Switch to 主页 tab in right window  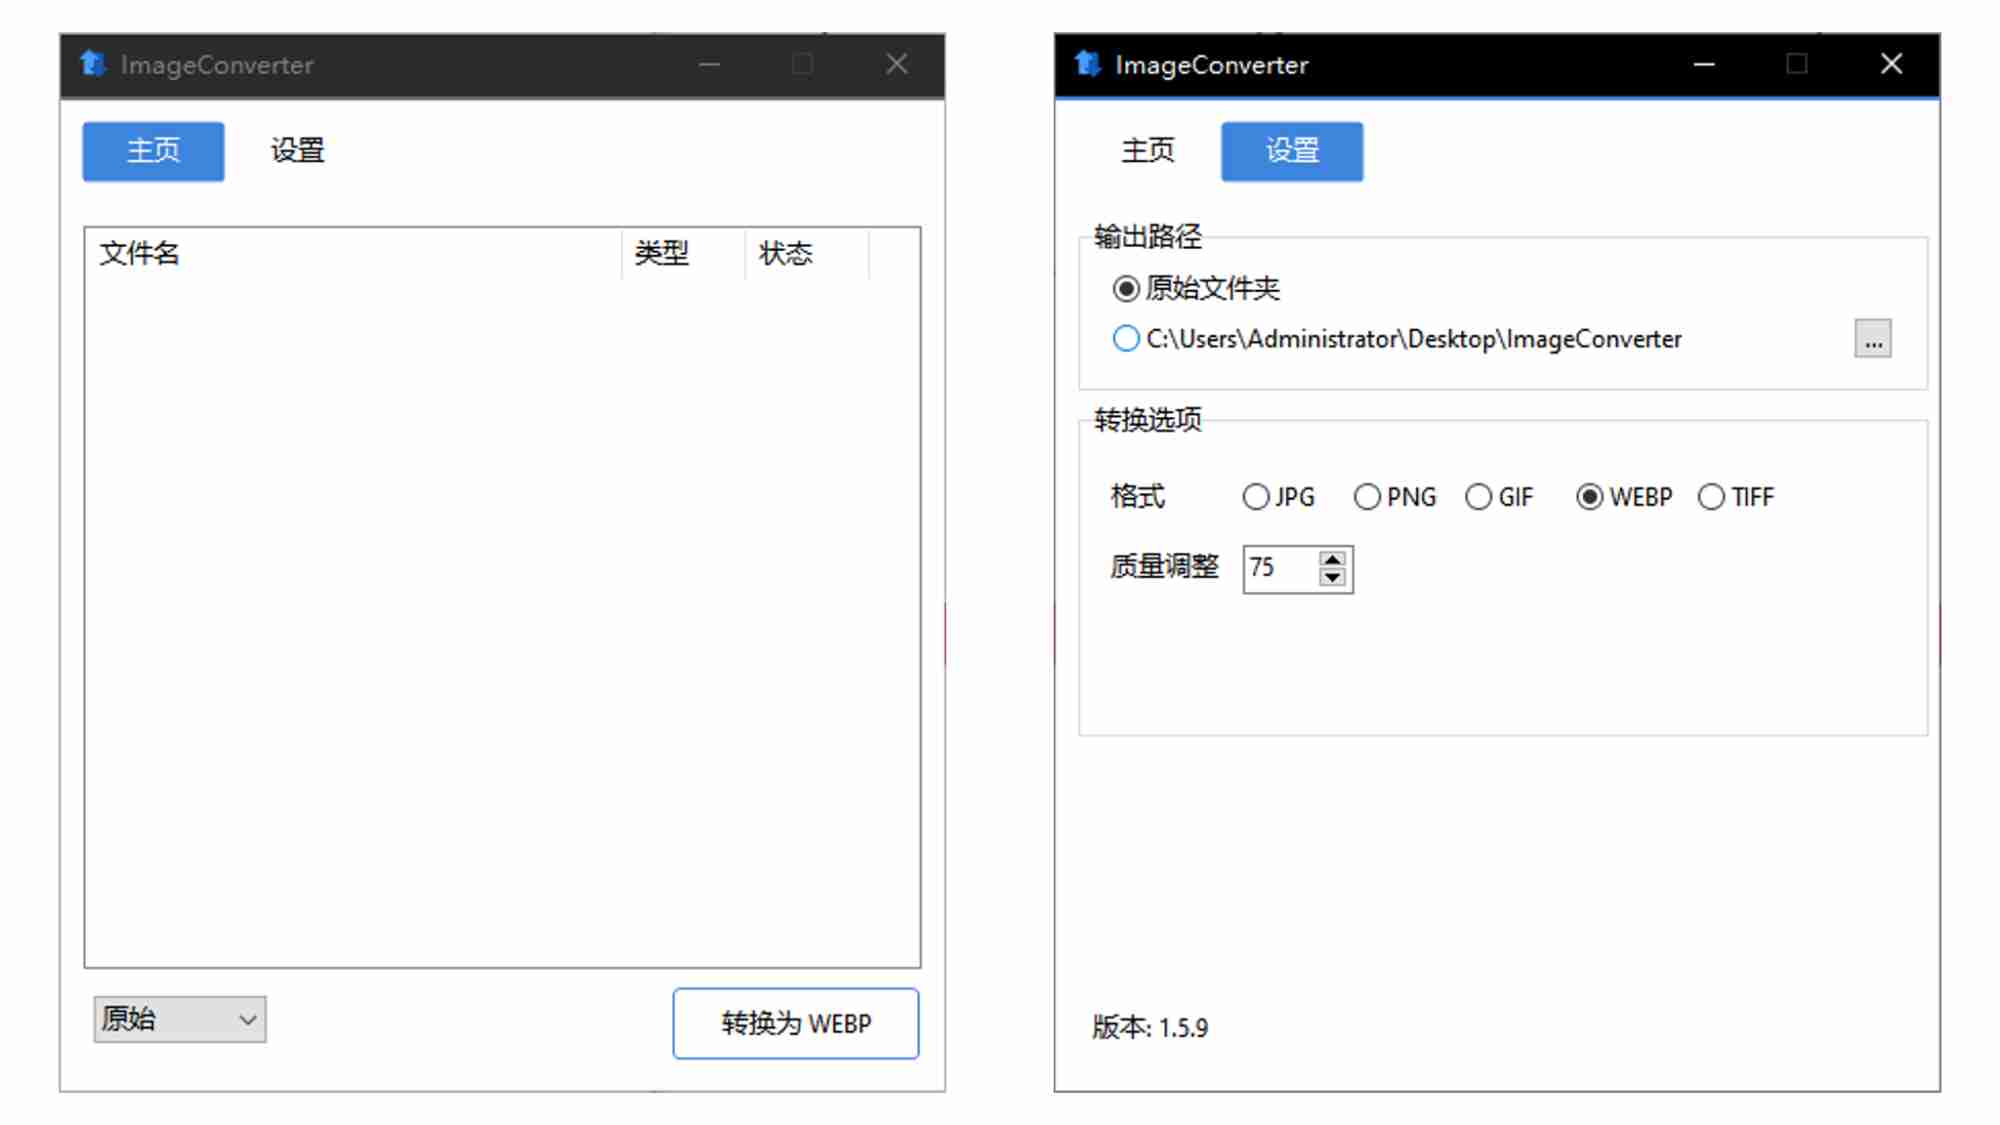pos(1147,151)
